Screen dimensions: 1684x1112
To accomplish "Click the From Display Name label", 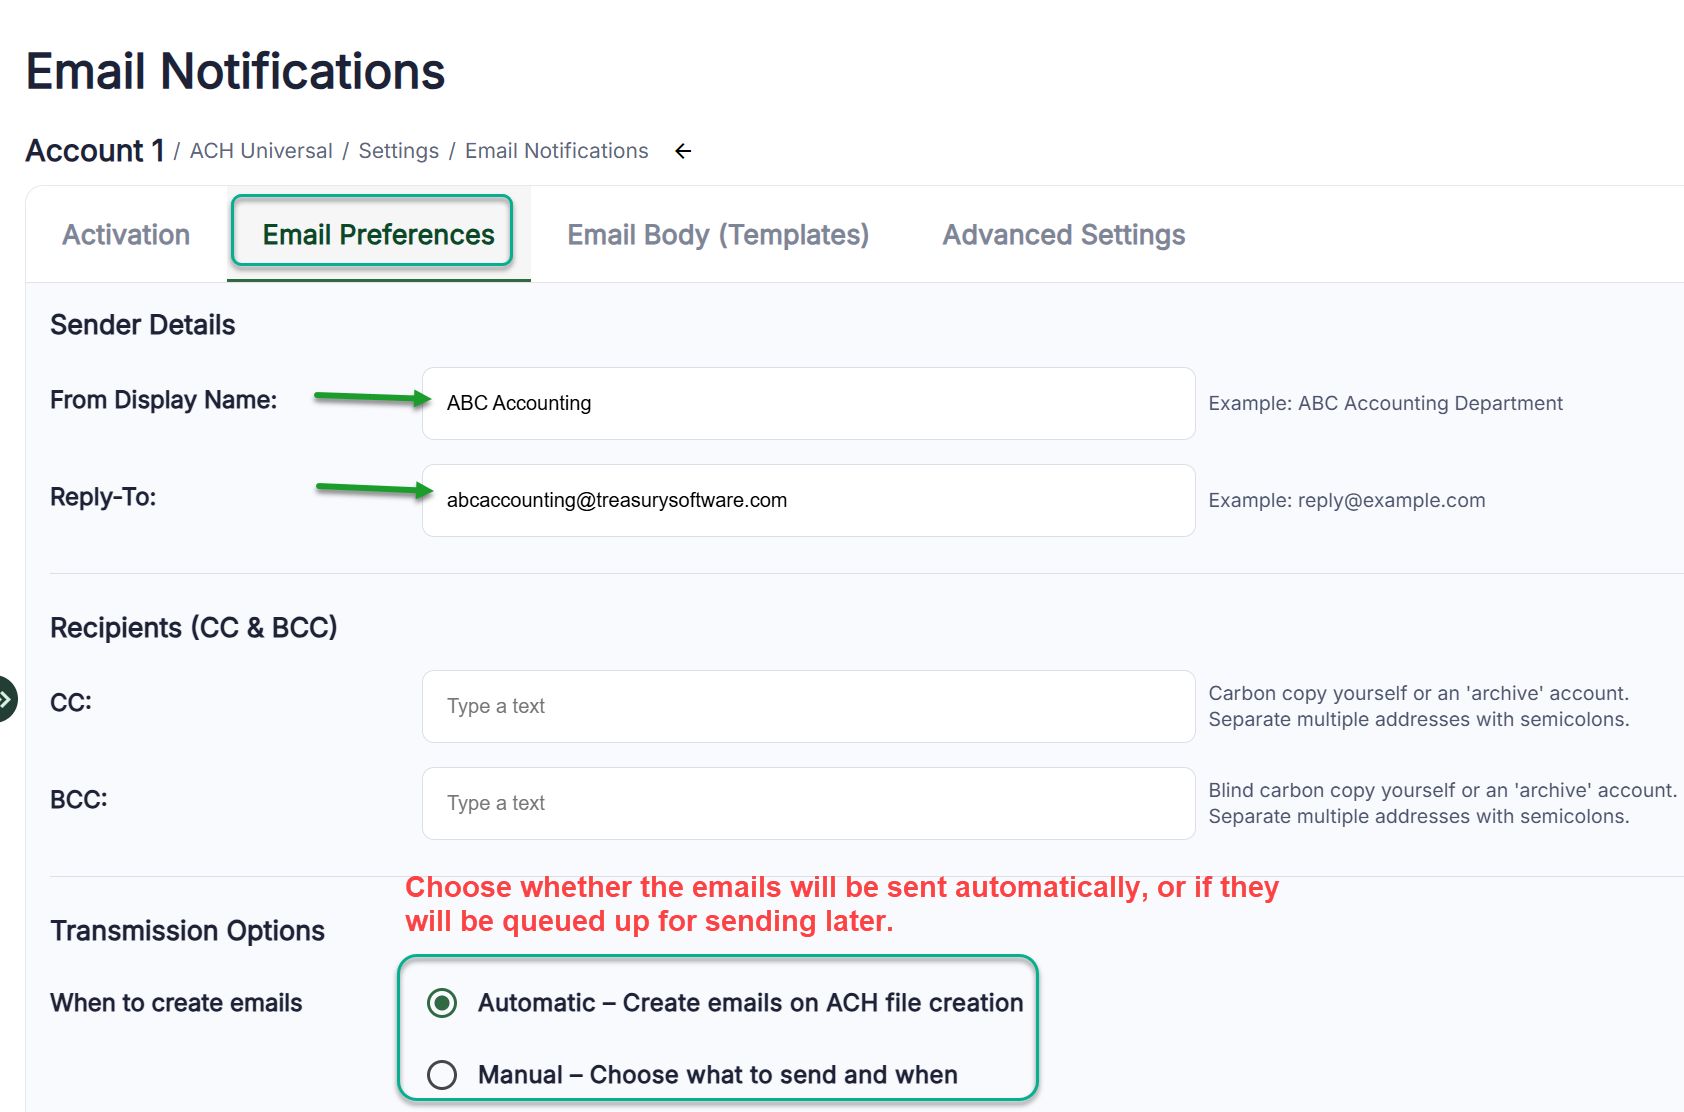I will pos(163,400).
